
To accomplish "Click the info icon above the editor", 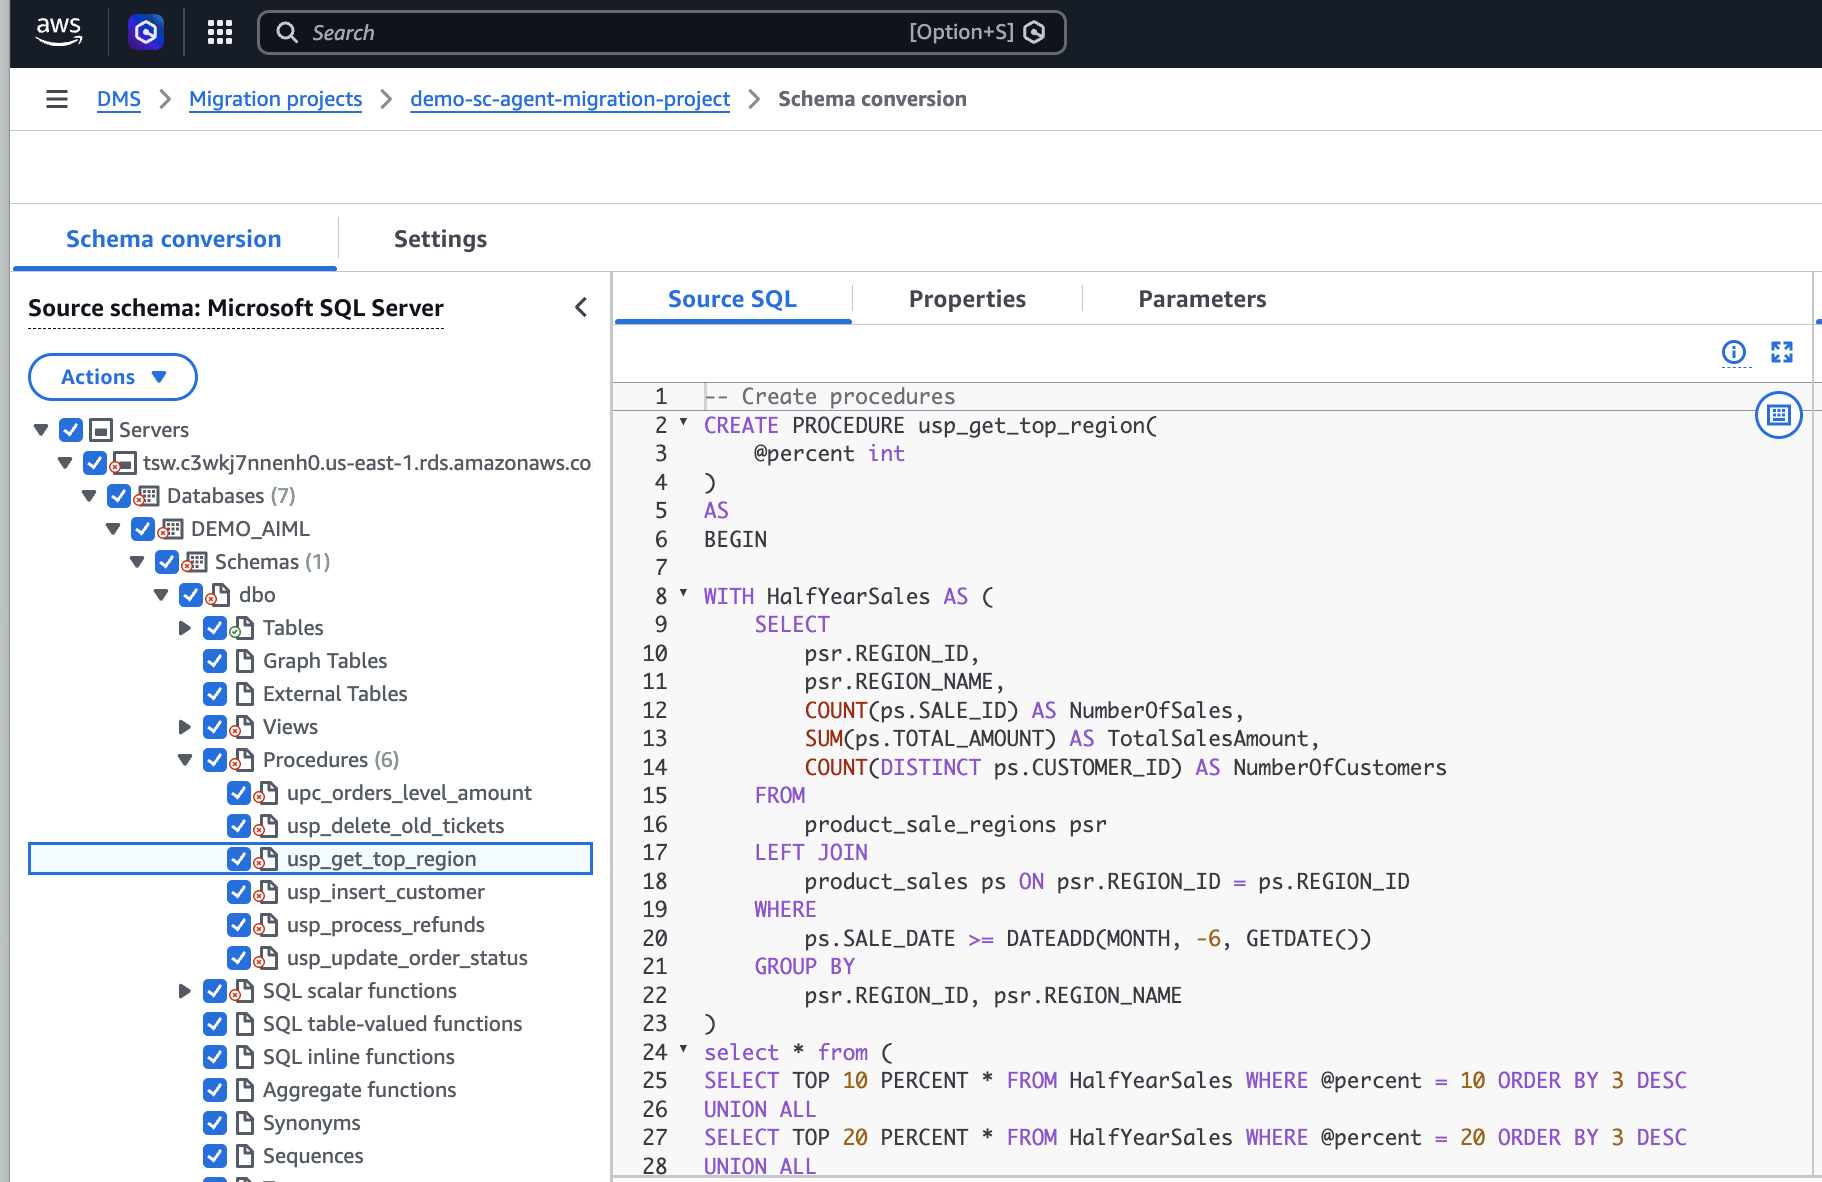I will click(1734, 352).
